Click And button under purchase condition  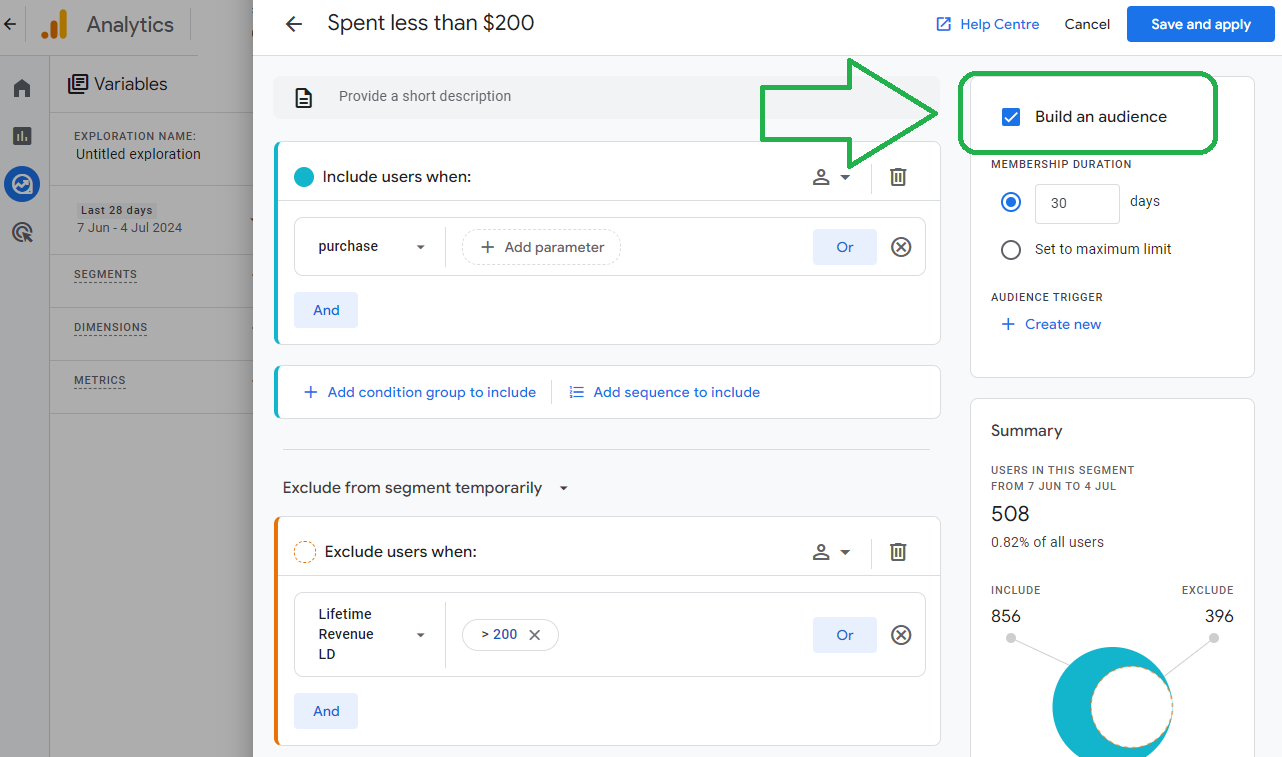click(326, 310)
